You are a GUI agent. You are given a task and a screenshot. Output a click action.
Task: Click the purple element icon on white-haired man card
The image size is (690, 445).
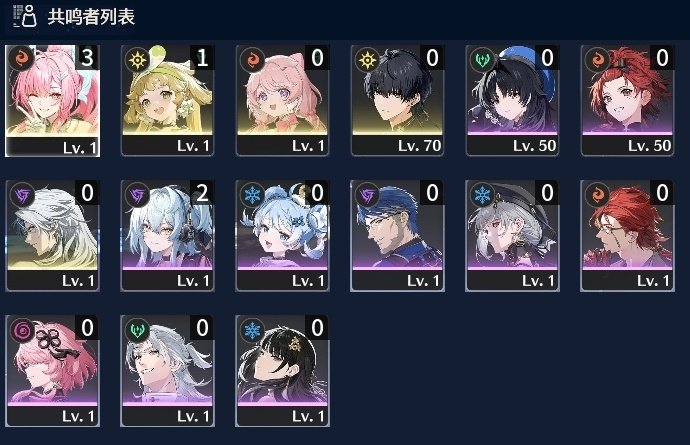pos(22,194)
